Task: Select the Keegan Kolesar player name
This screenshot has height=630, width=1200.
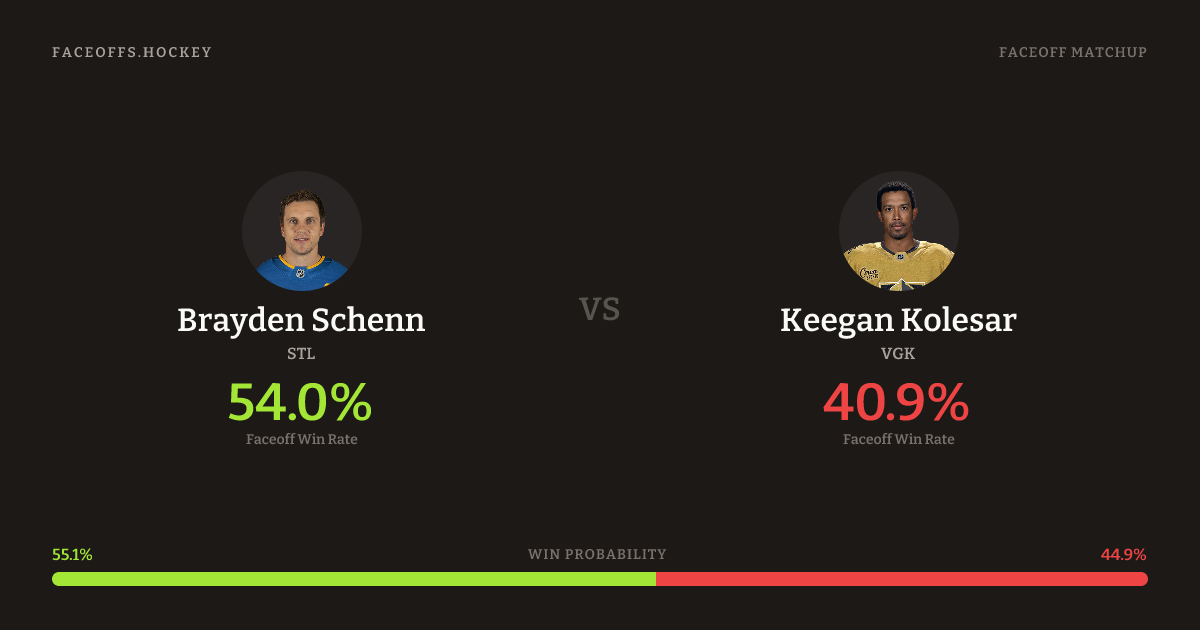Action: pyautogui.click(x=898, y=320)
